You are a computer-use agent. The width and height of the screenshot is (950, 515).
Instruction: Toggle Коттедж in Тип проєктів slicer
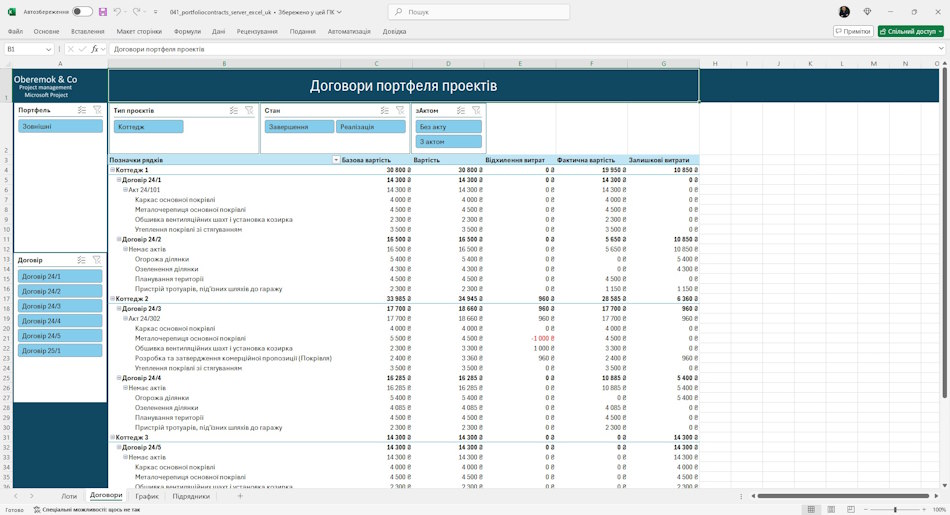pos(148,127)
